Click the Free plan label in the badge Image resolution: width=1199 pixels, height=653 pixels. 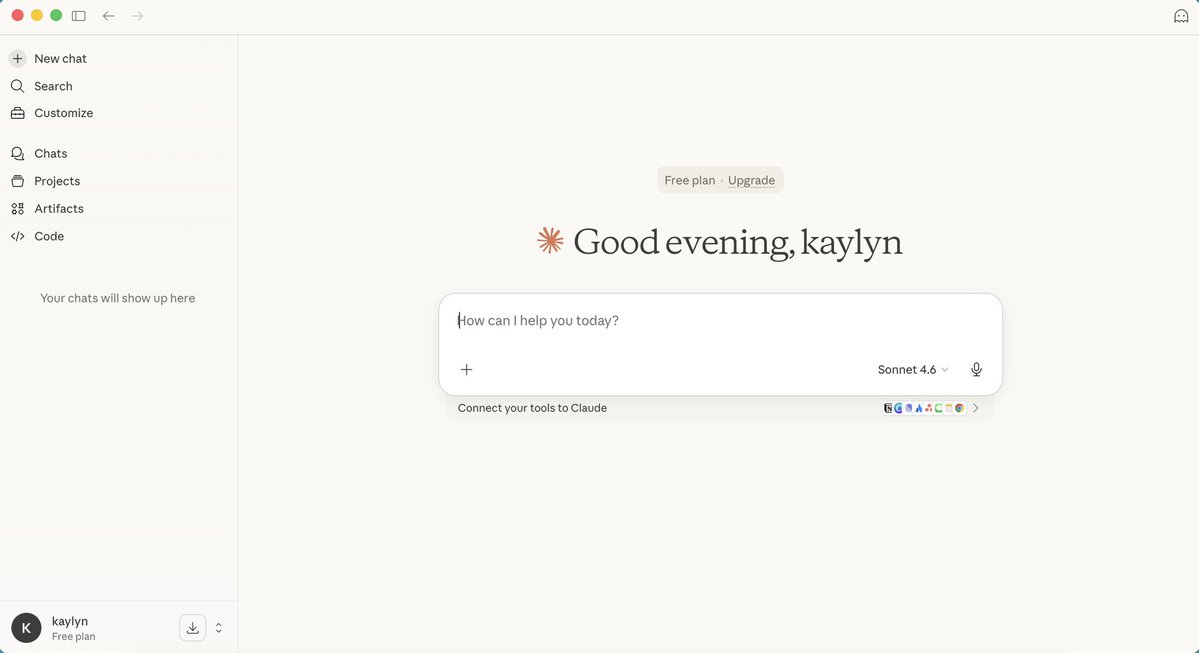tap(689, 180)
